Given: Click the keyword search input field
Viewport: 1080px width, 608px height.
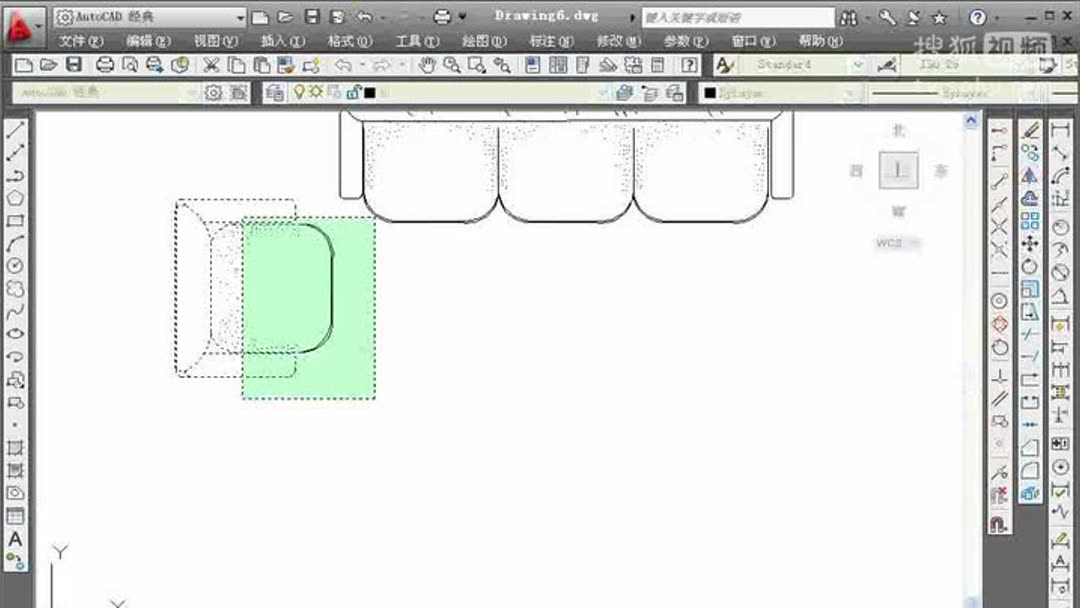Looking at the screenshot, I should point(738,17).
